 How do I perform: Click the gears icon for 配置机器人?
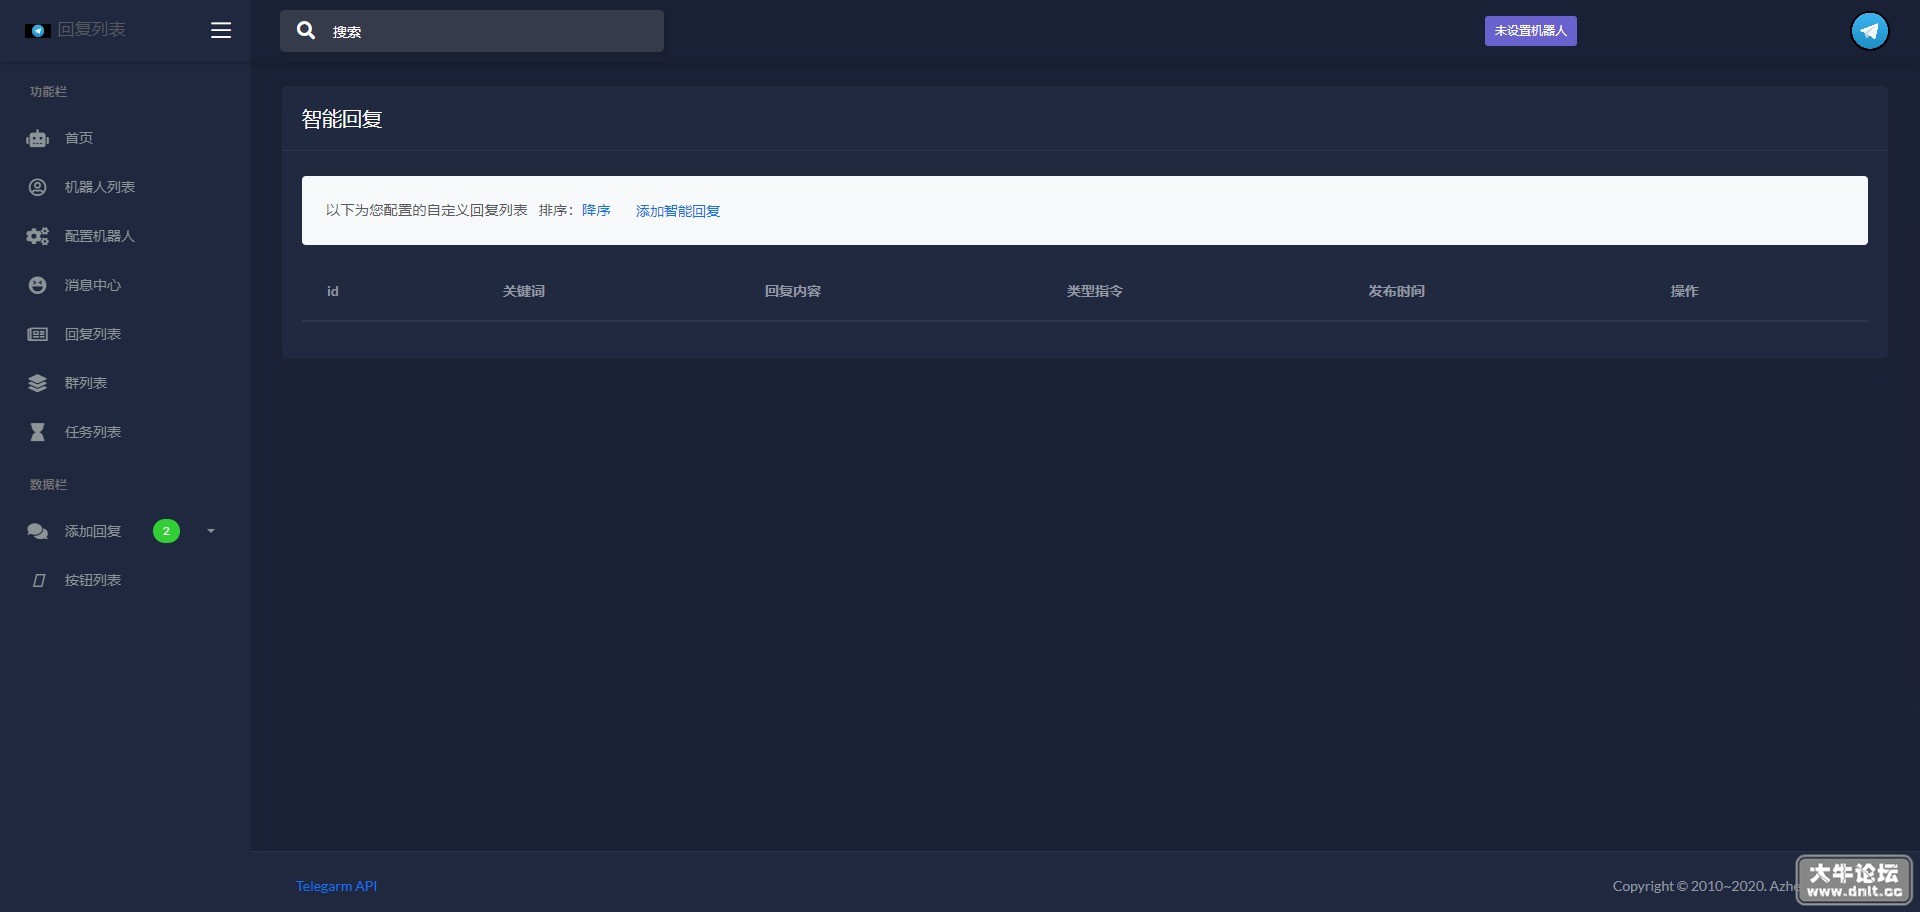[x=38, y=236]
